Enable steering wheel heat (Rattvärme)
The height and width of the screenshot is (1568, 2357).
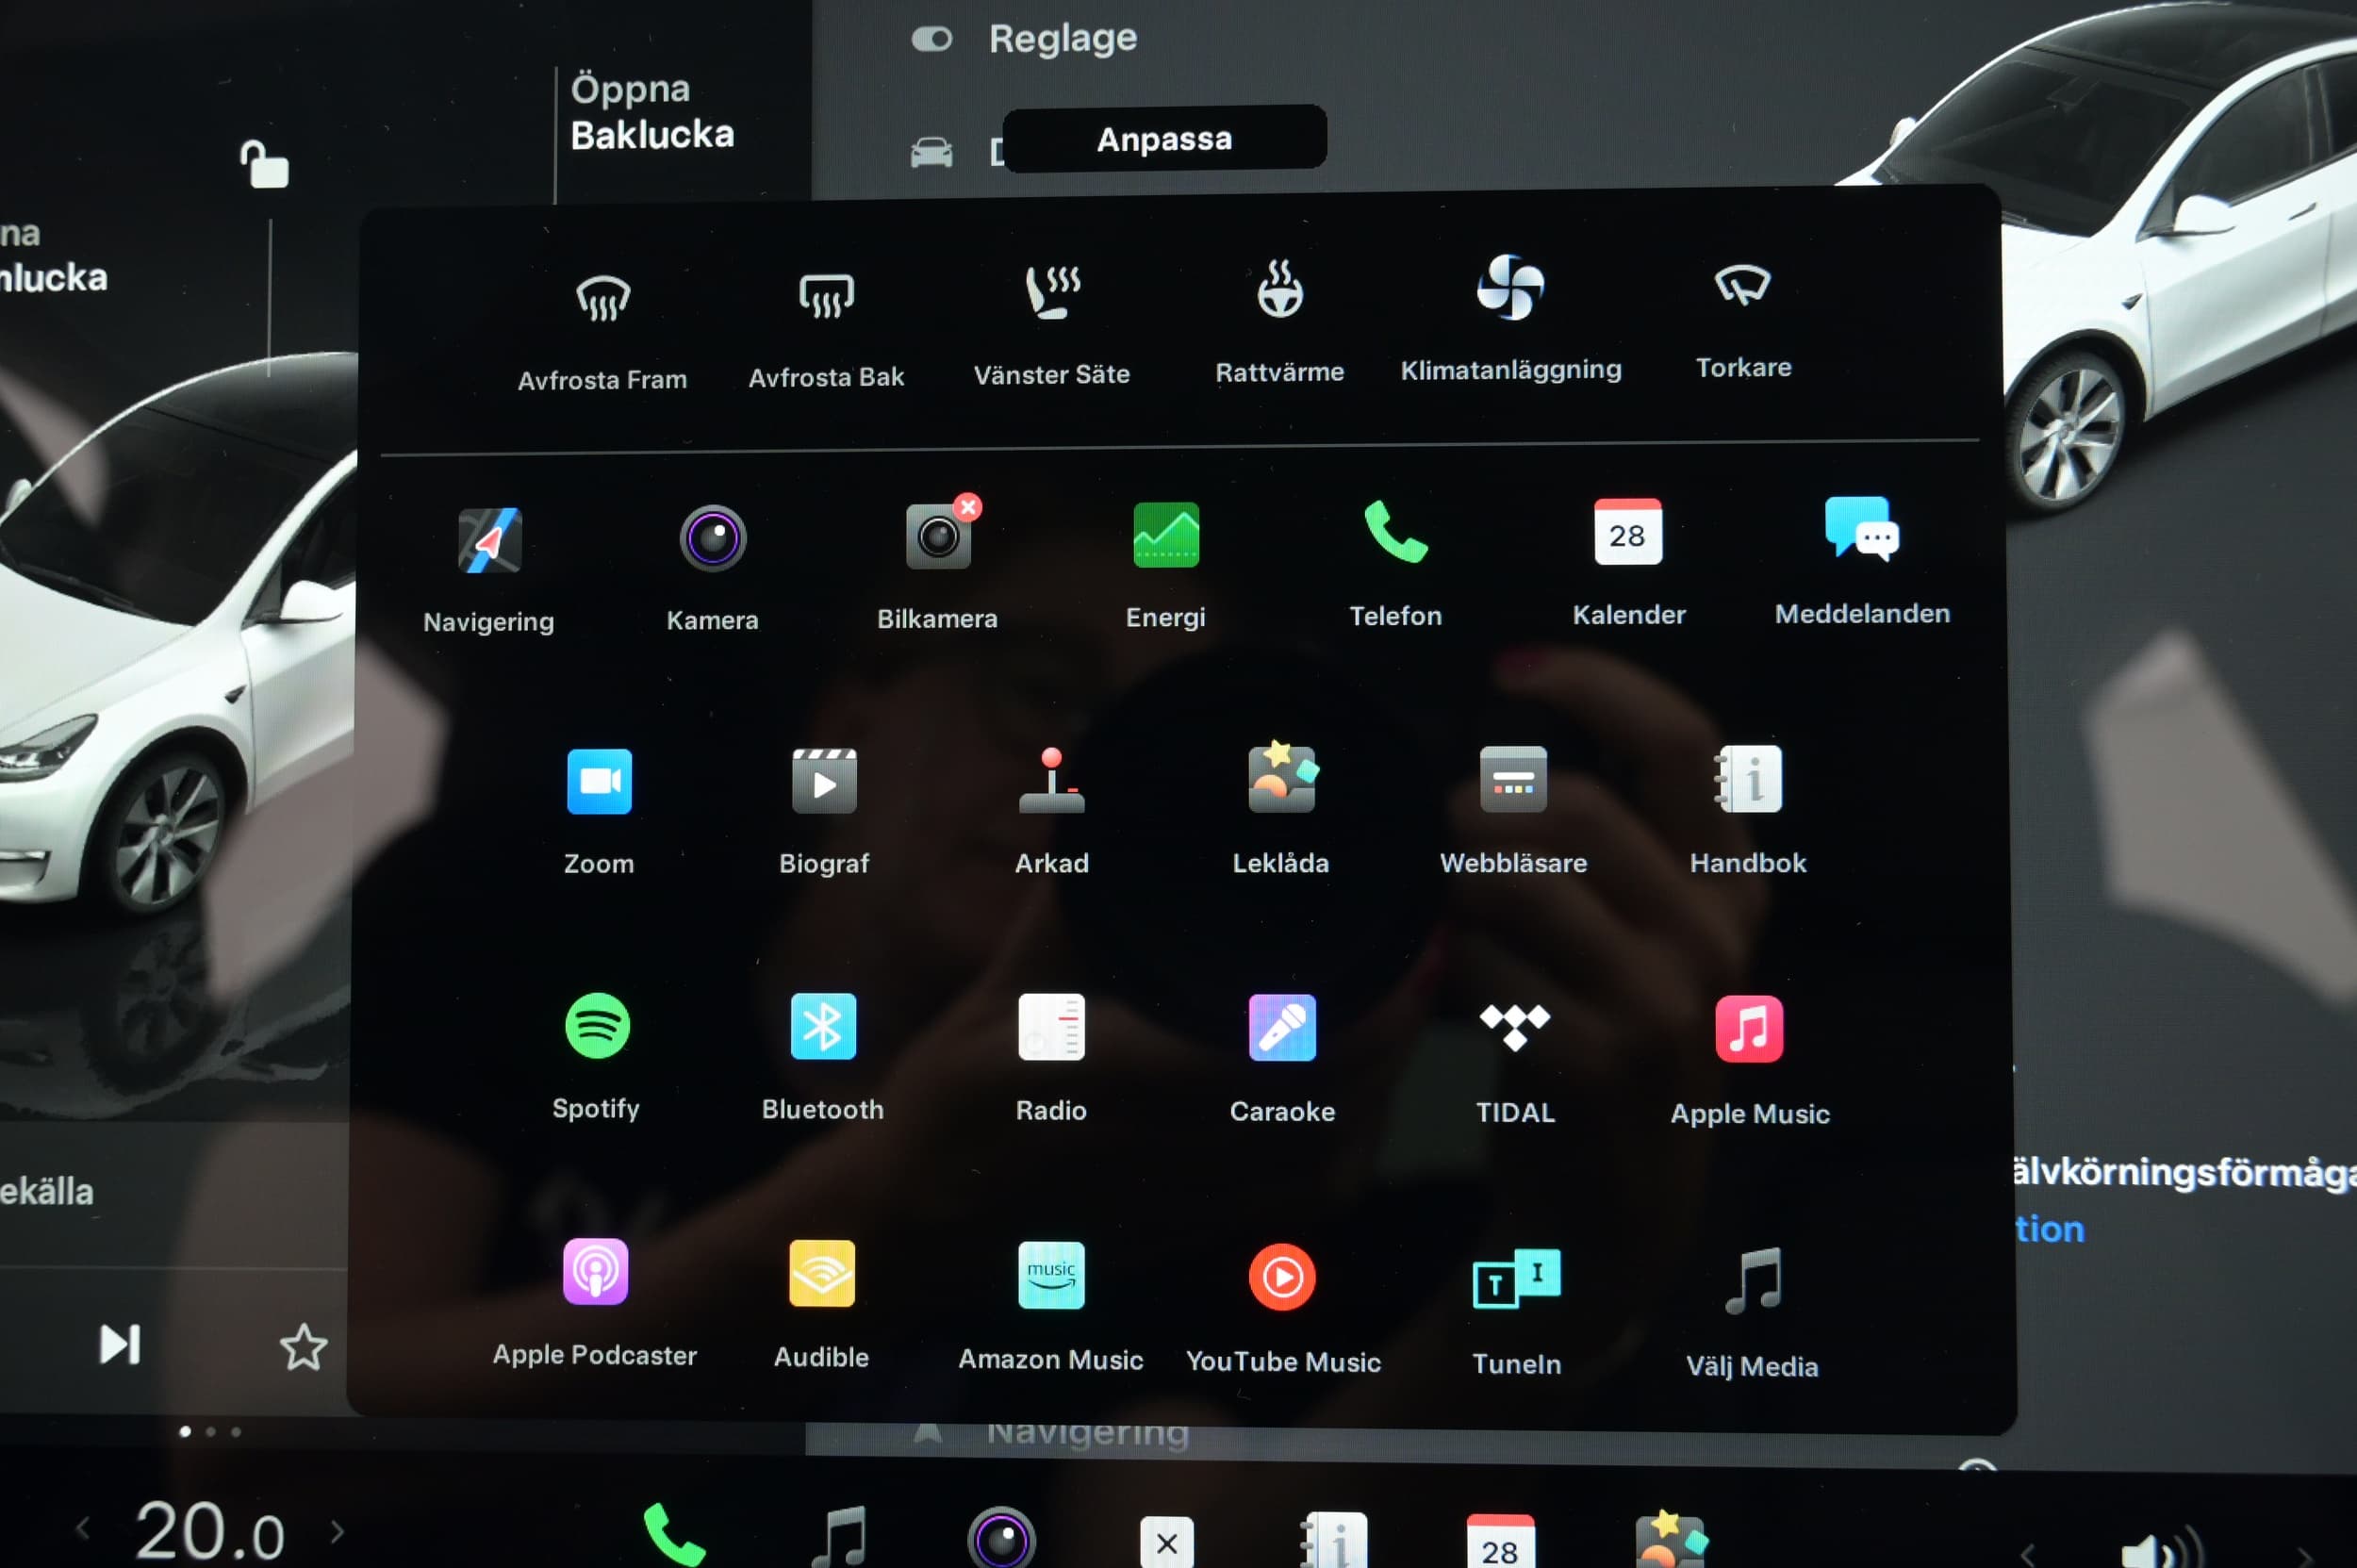pyautogui.click(x=1279, y=324)
